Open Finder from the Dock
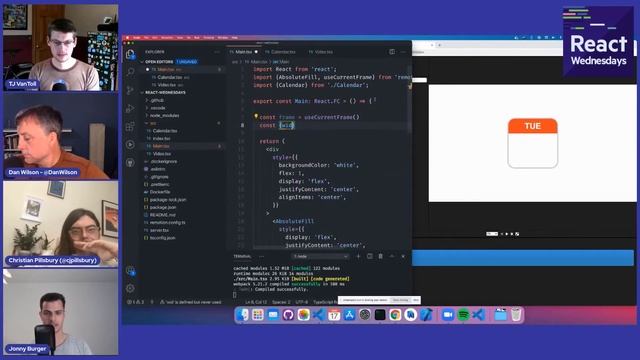640x360 pixels. coord(243,315)
